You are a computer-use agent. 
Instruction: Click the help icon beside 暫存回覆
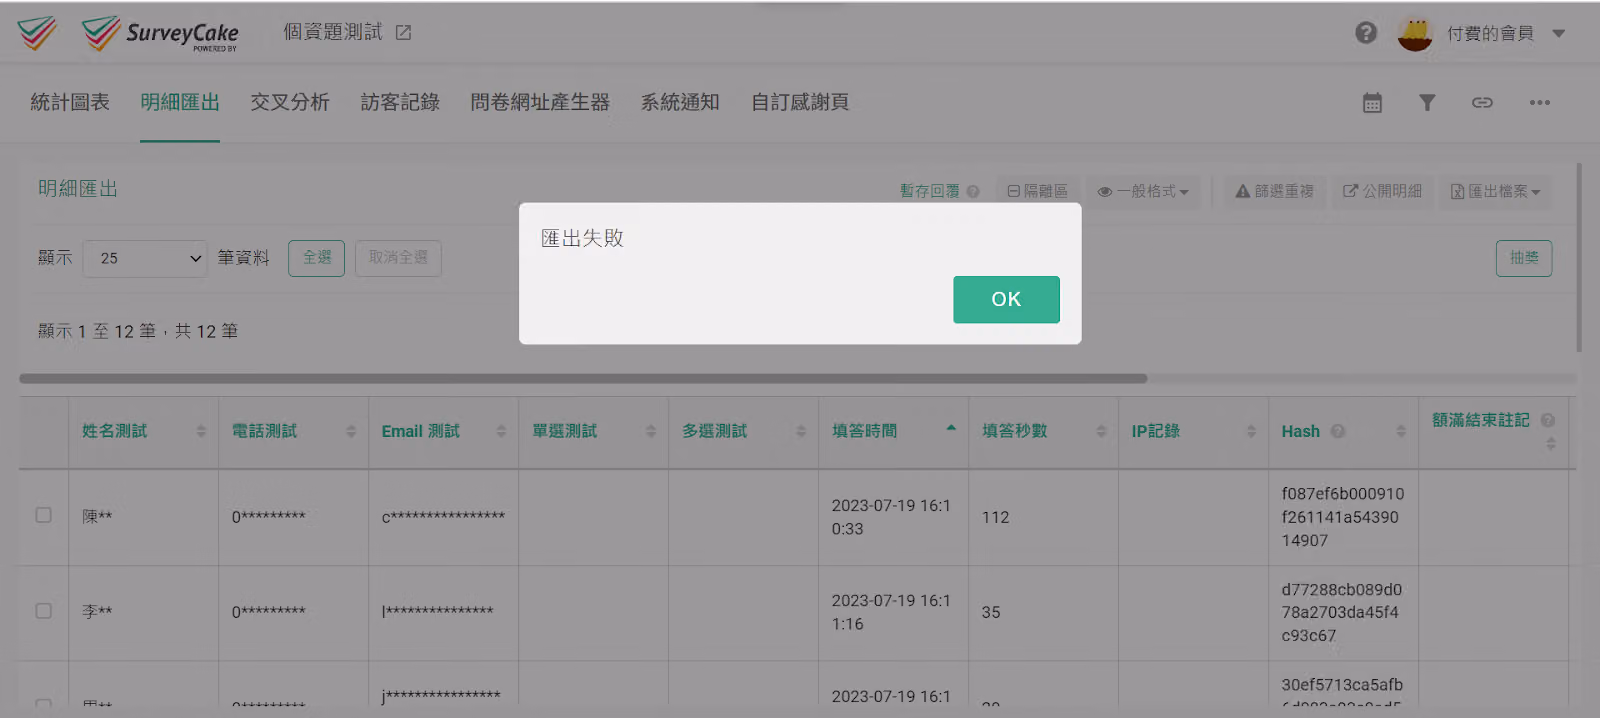point(973,191)
